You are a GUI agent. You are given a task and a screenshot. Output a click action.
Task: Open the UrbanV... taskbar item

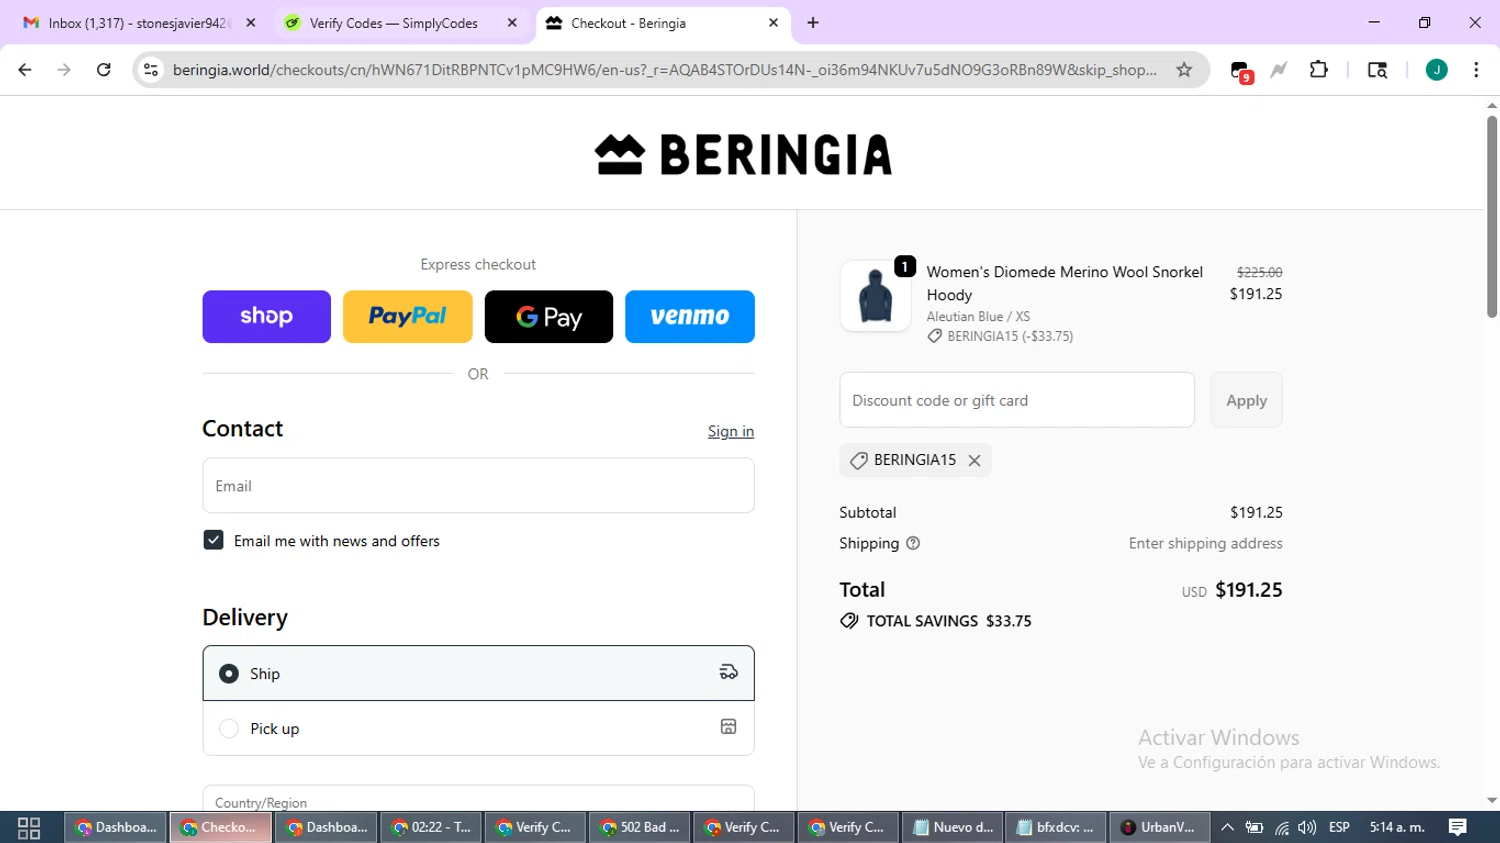[x=1160, y=827]
